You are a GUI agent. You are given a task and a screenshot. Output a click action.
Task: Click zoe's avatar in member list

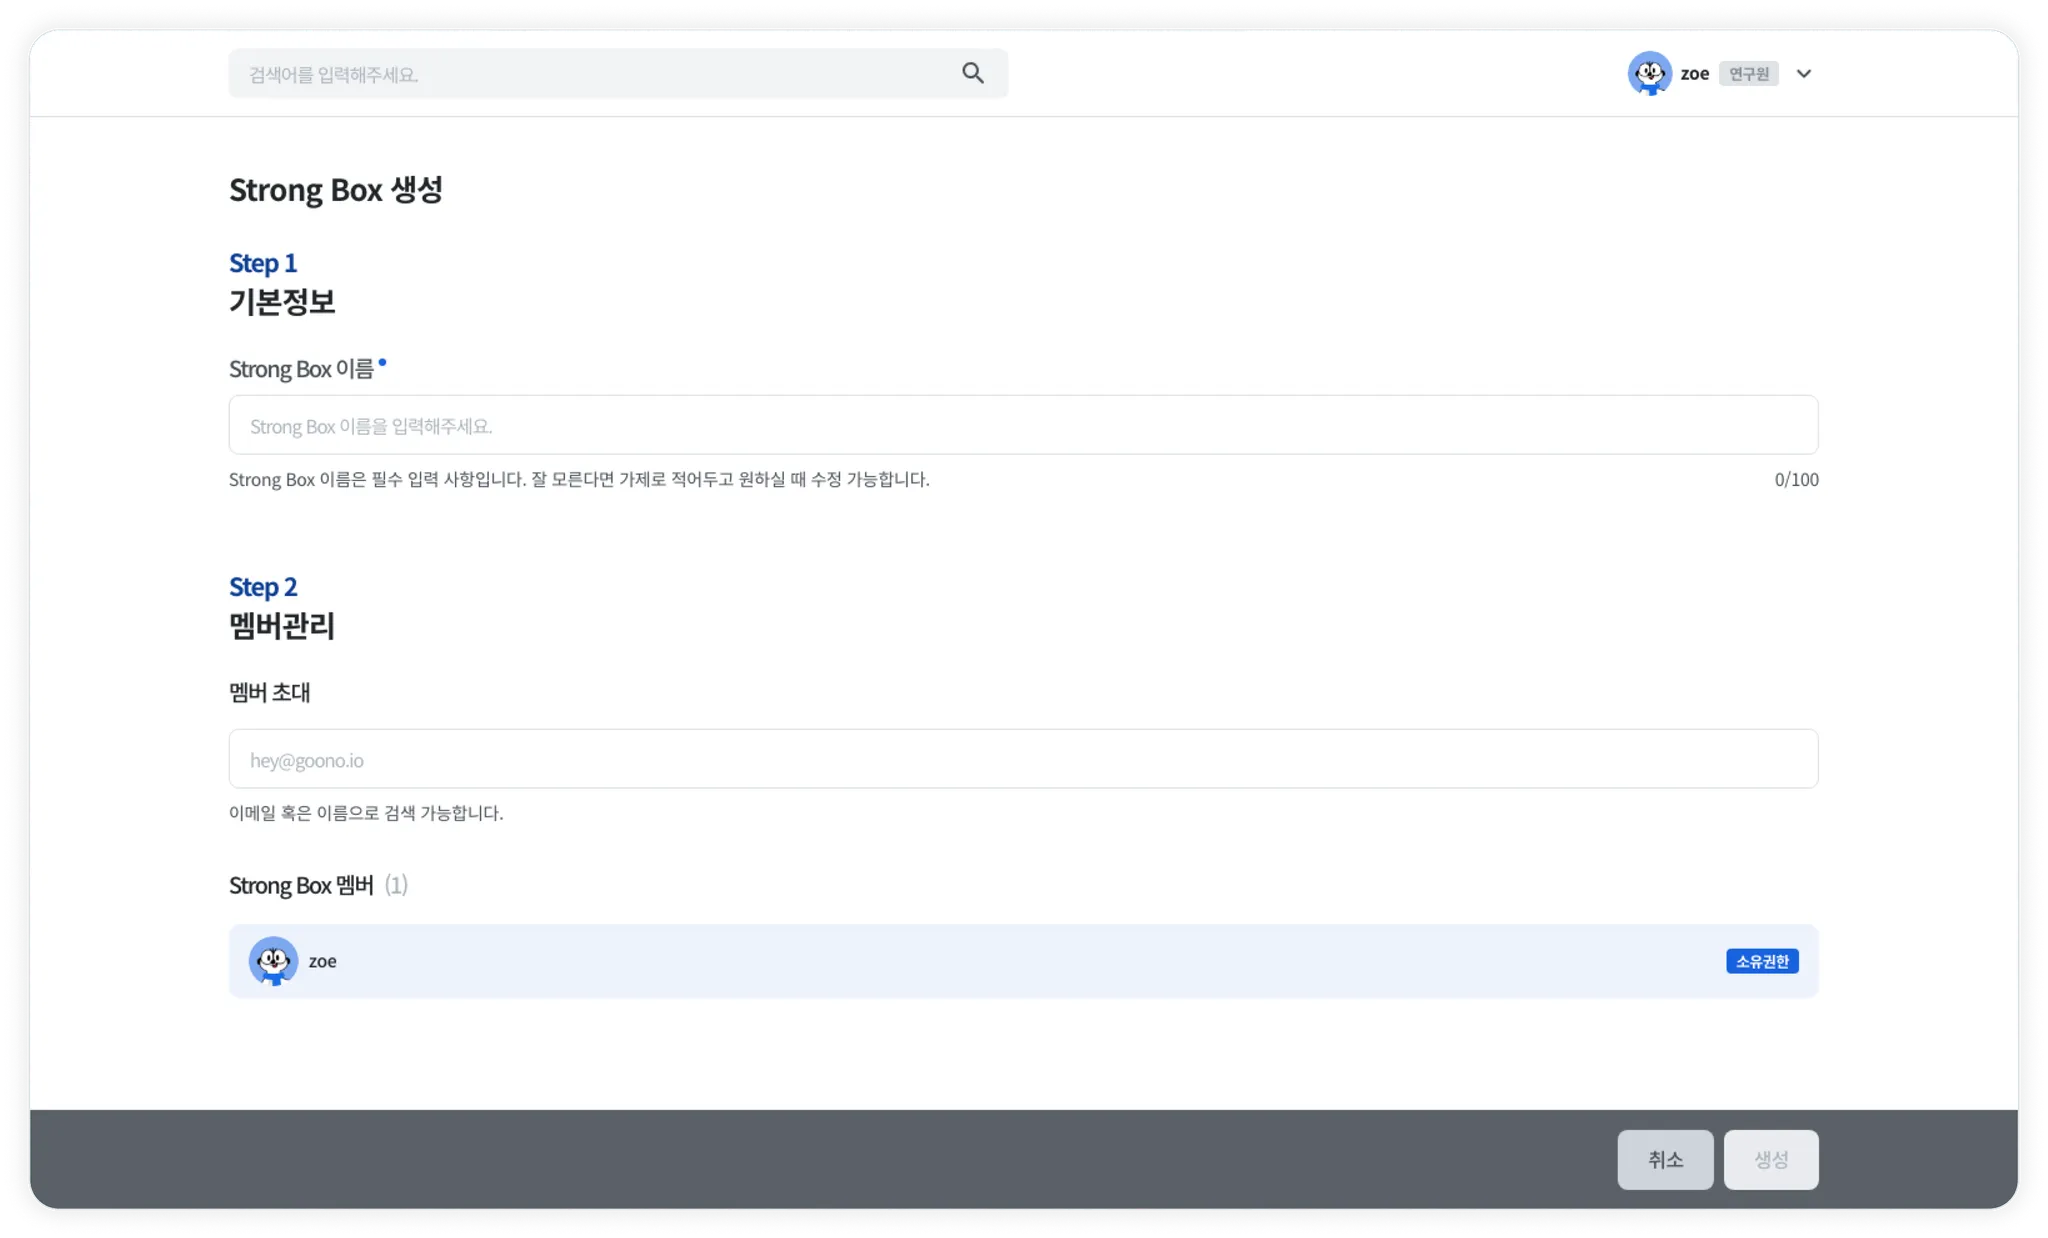click(x=273, y=961)
